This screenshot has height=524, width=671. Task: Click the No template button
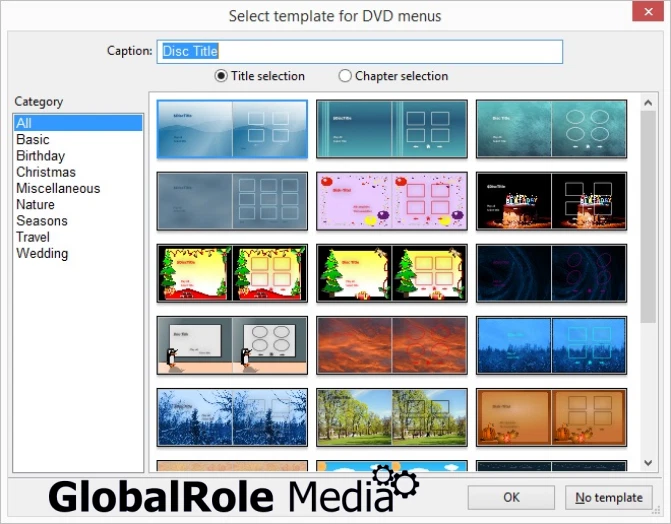pos(609,497)
